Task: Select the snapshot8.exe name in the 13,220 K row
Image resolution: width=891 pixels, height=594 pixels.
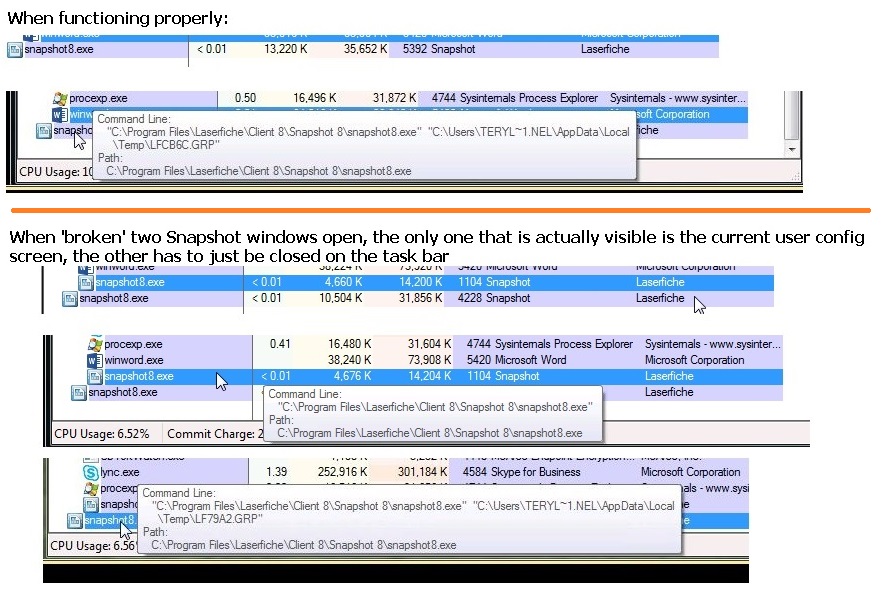Action: pos(59,49)
